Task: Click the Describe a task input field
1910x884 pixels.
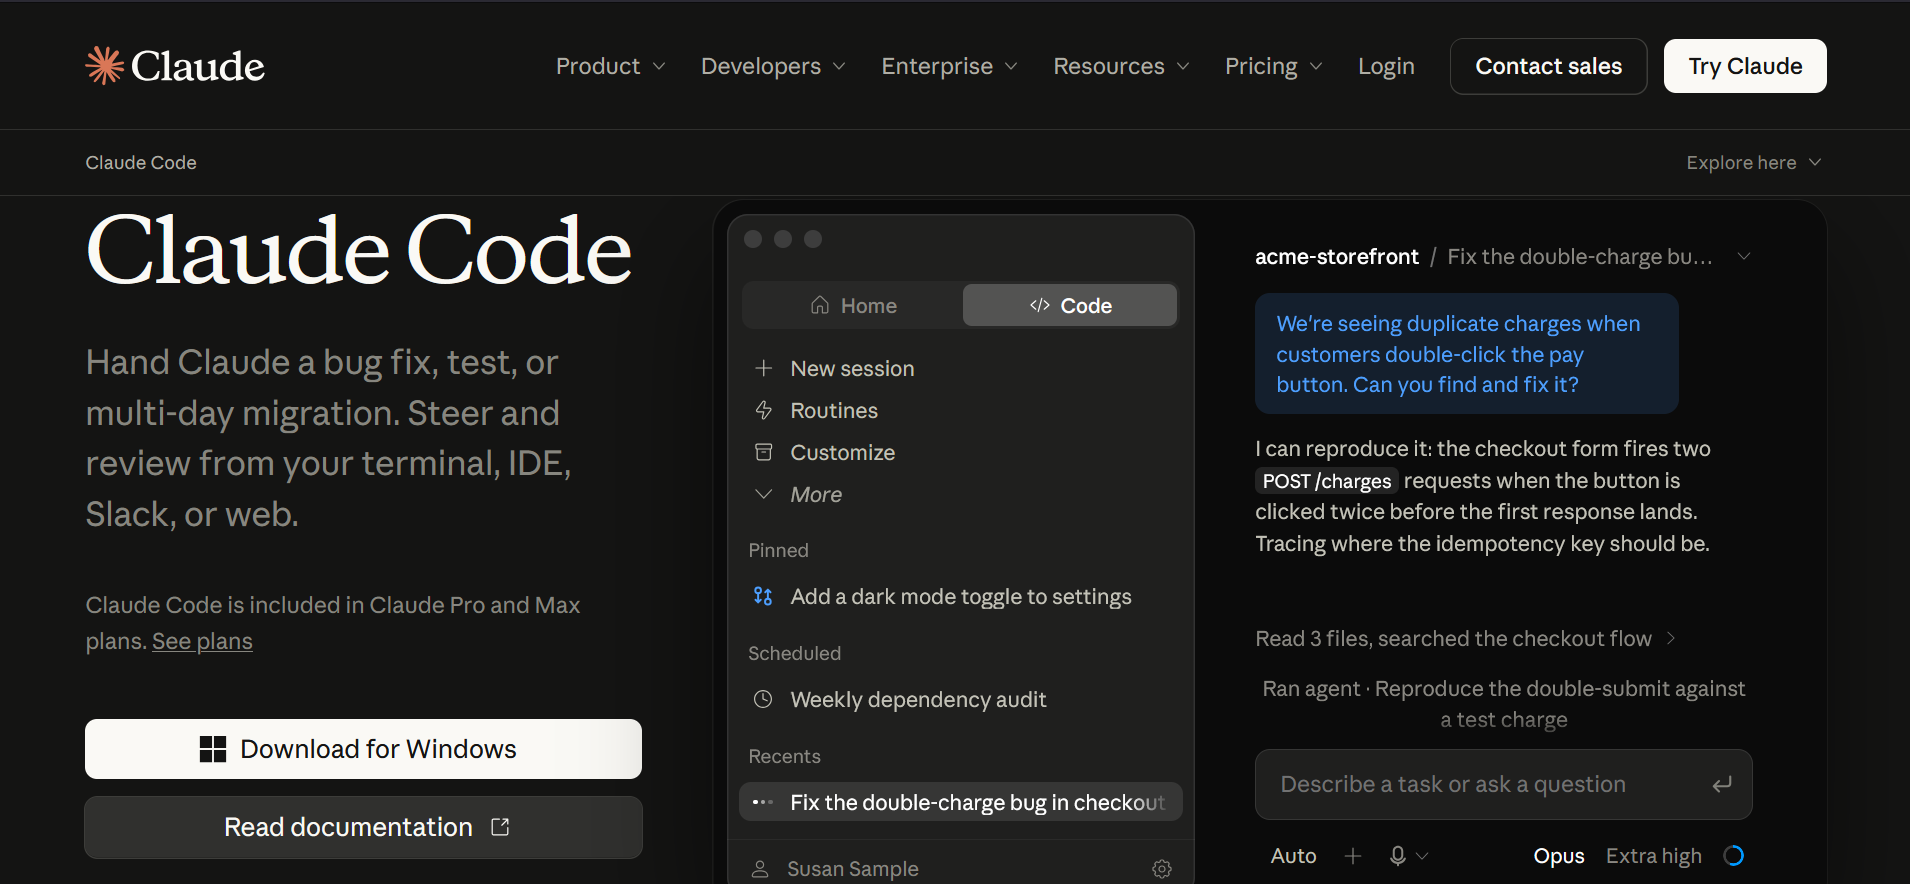Action: (1503, 785)
